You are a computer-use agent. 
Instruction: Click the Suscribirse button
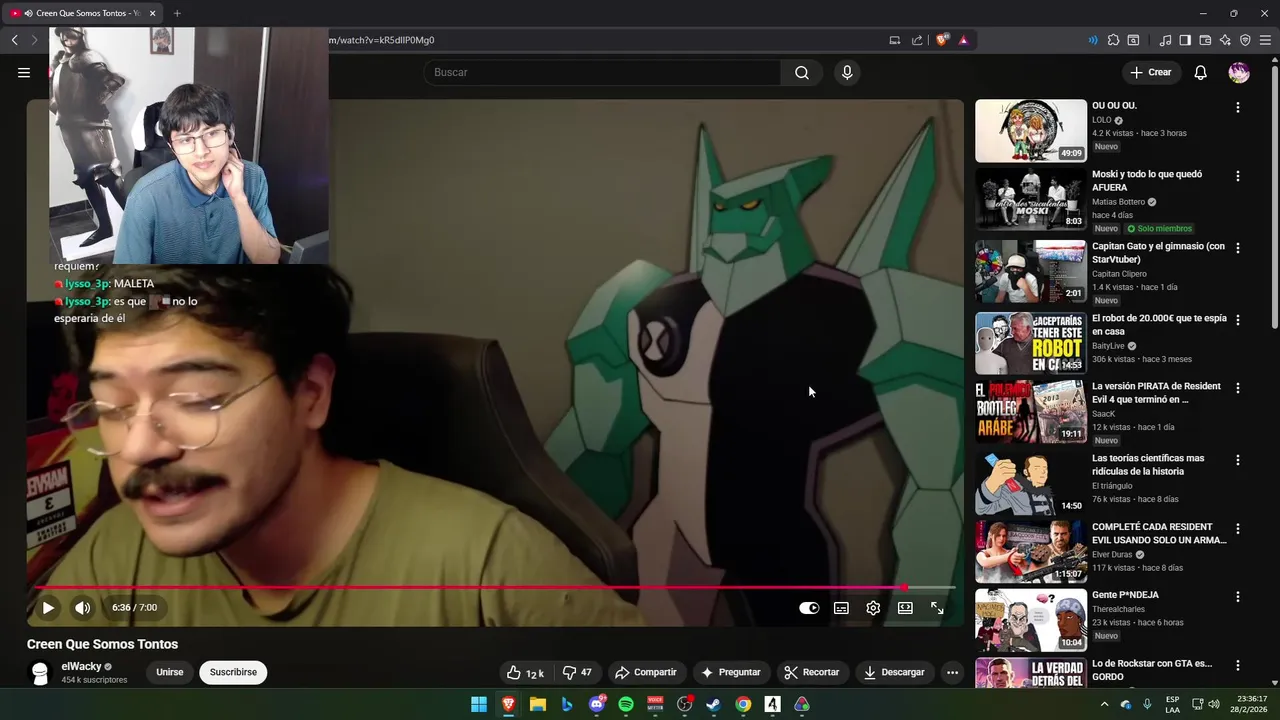pyautogui.click(x=233, y=672)
